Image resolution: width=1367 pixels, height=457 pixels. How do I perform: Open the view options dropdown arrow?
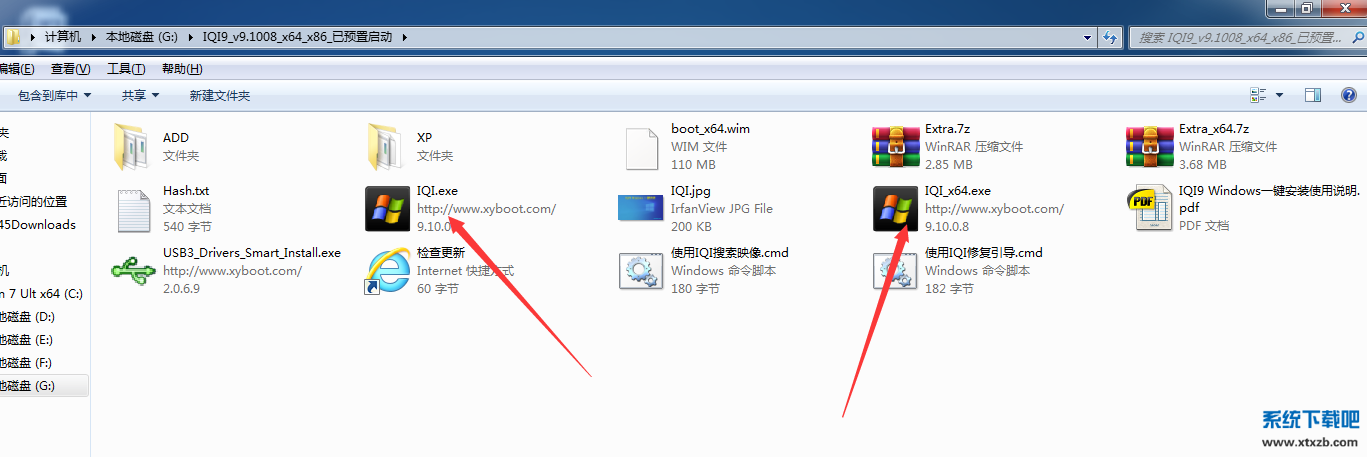1279,95
